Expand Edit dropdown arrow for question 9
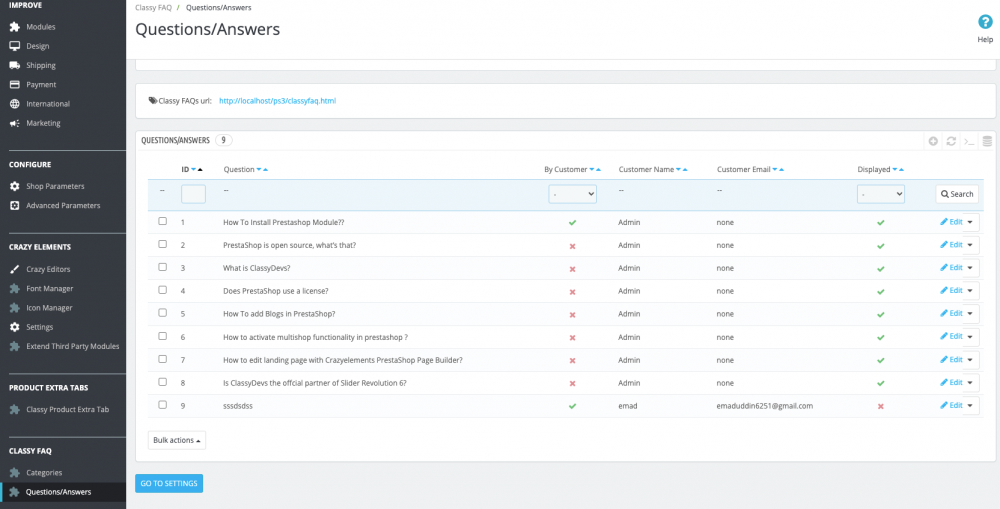Viewport: 1000px width, 509px height. pos(971,406)
